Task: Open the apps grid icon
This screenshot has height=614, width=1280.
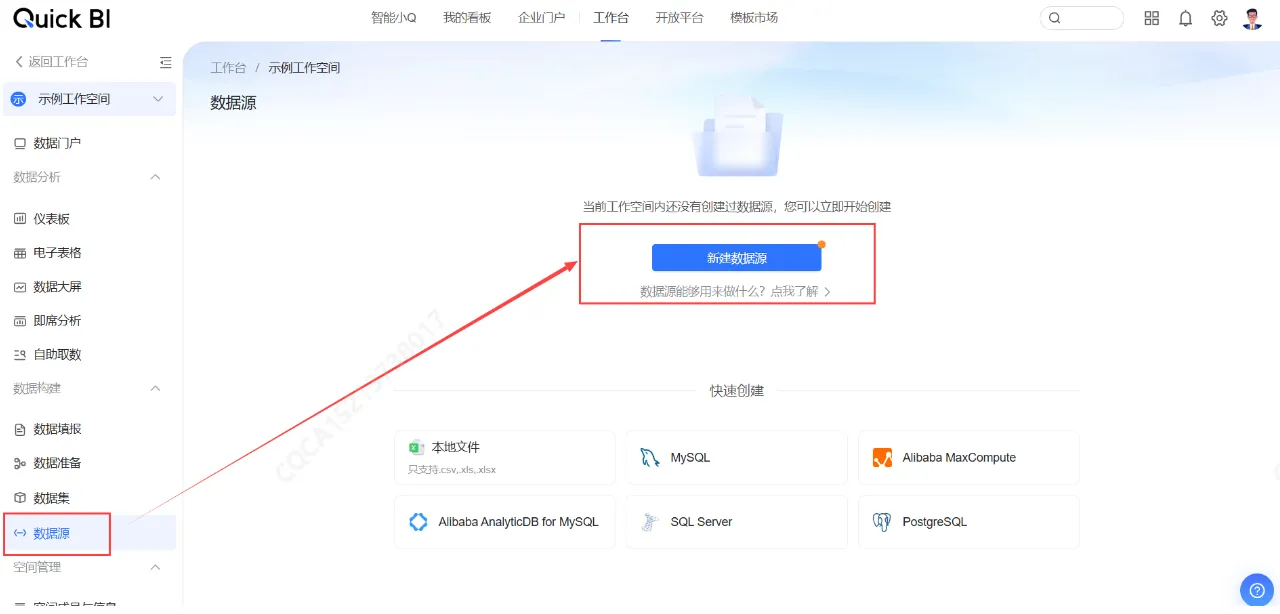Action: [x=1152, y=18]
